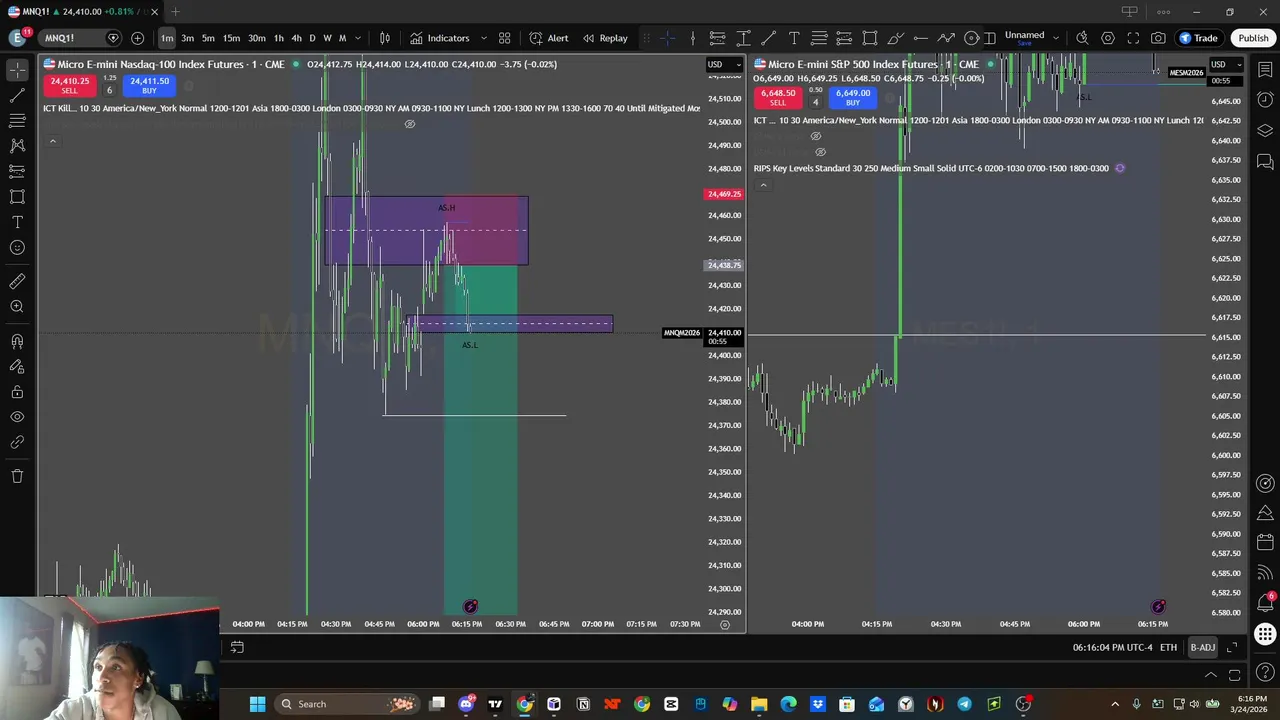Image resolution: width=1280 pixels, height=720 pixels.
Task: Take a chart snapshot with camera icon
Action: (x=1158, y=38)
